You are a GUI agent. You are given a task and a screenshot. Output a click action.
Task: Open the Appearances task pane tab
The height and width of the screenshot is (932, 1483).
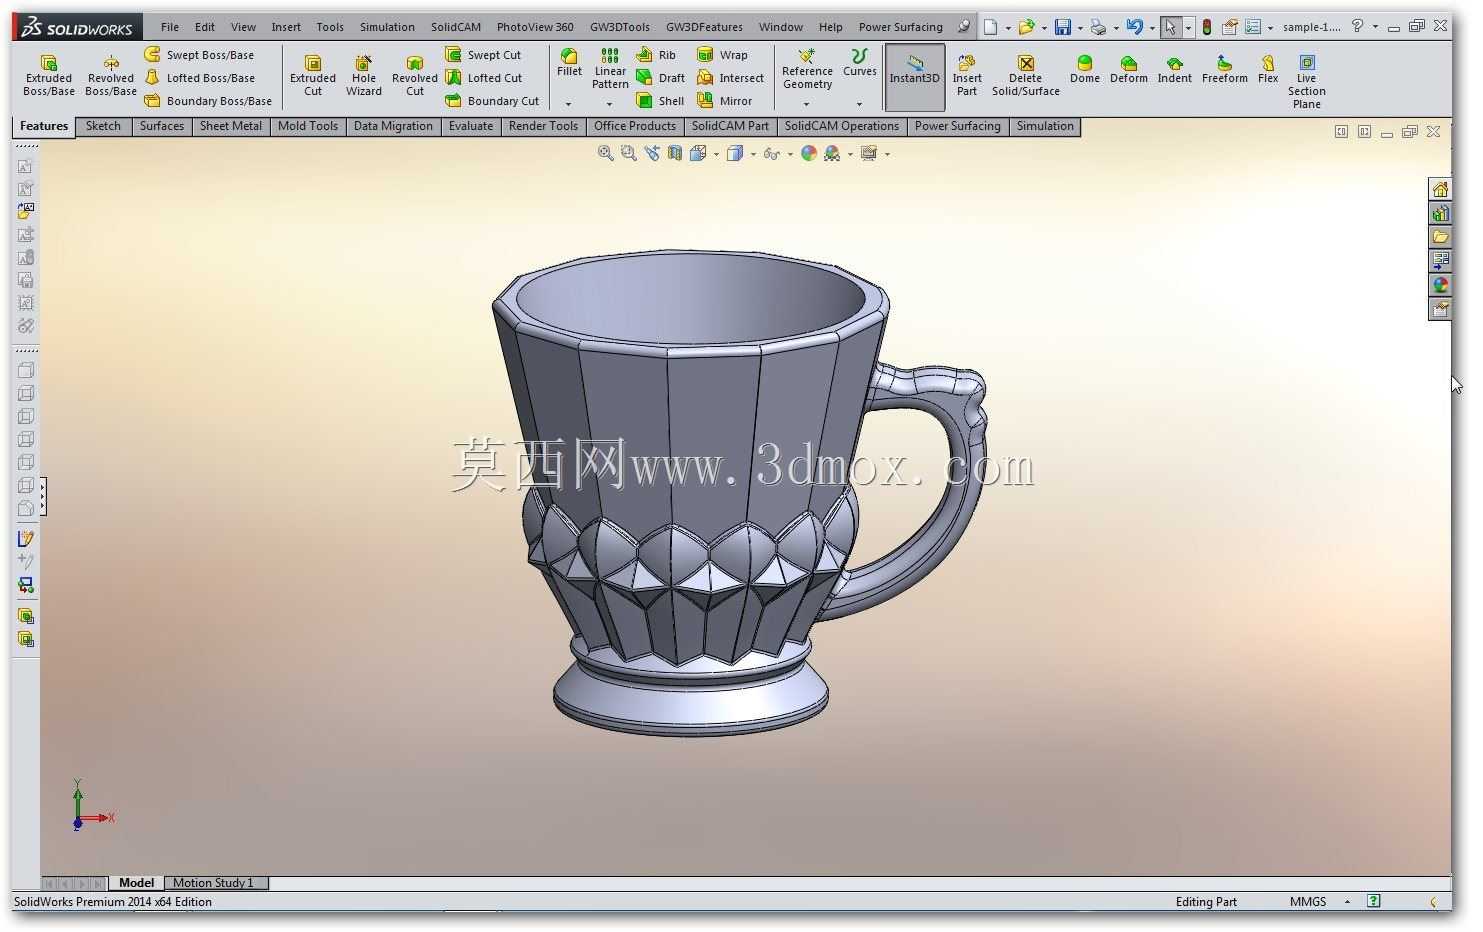coord(1440,285)
